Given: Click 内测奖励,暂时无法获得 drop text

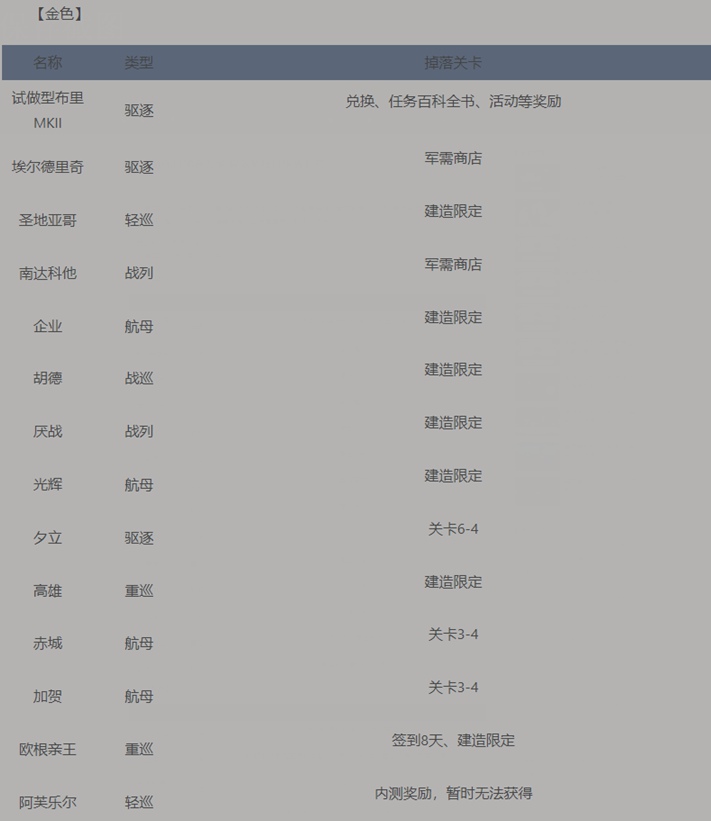Looking at the screenshot, I should (453, 793).
